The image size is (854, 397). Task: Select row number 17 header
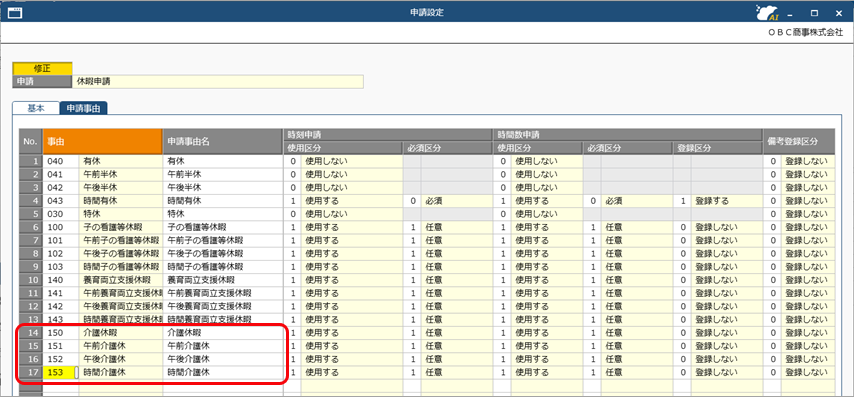pyautogui.click(x=30, y=372)
